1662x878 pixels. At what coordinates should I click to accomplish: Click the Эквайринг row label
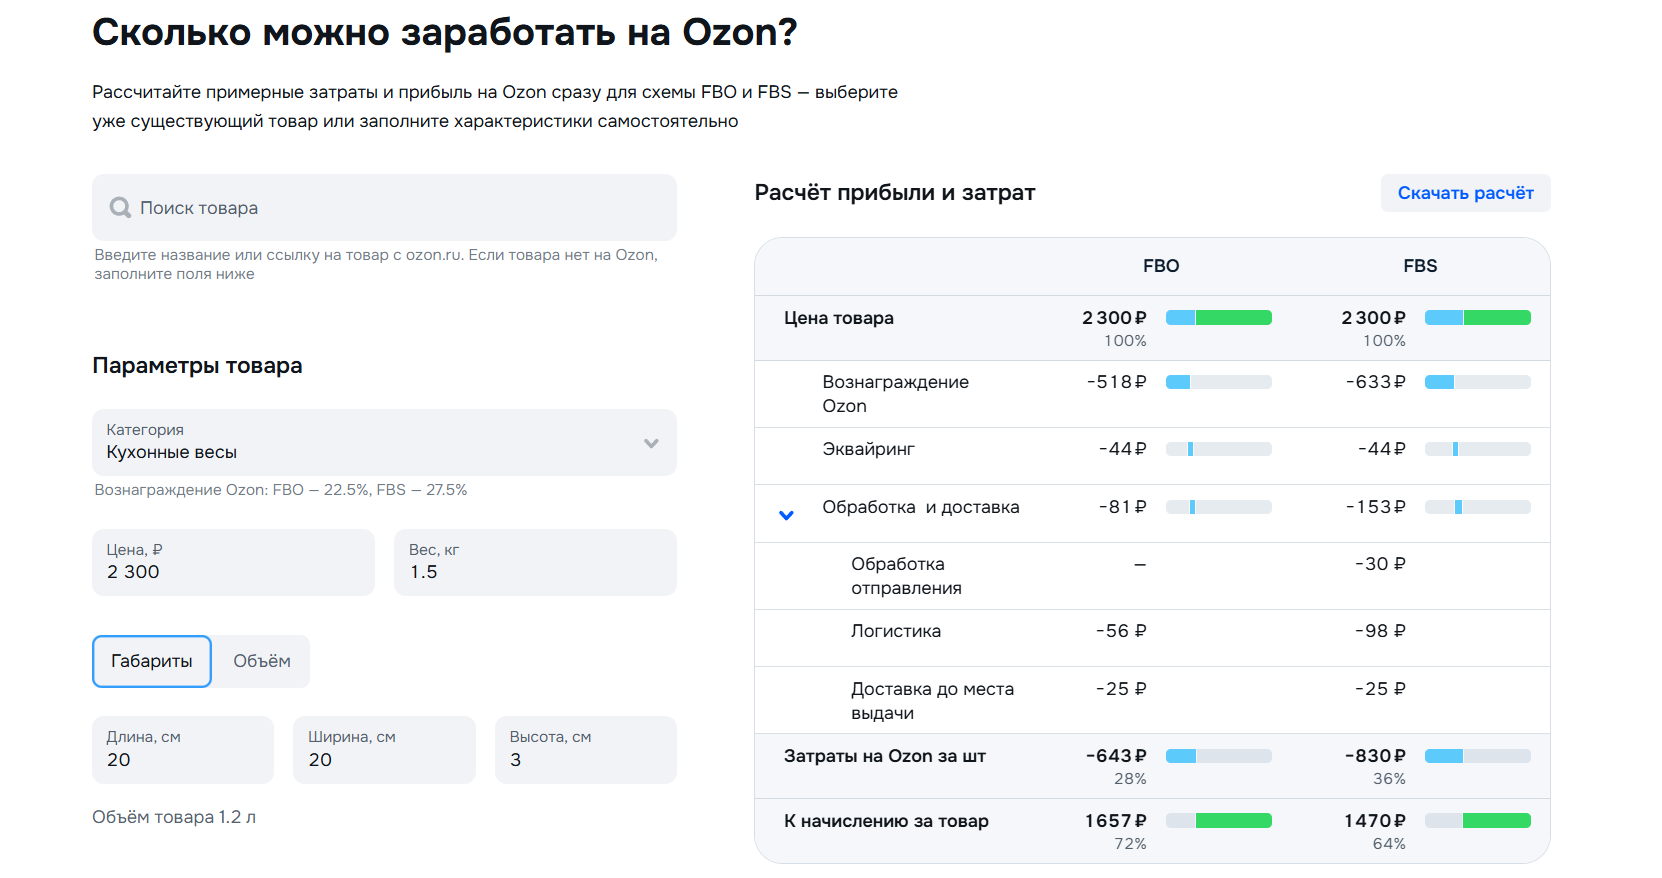(868, 449)
